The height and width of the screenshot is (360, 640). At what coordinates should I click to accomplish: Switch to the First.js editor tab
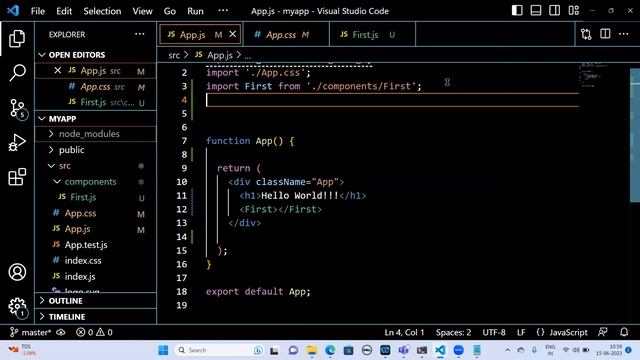point(372,35)
